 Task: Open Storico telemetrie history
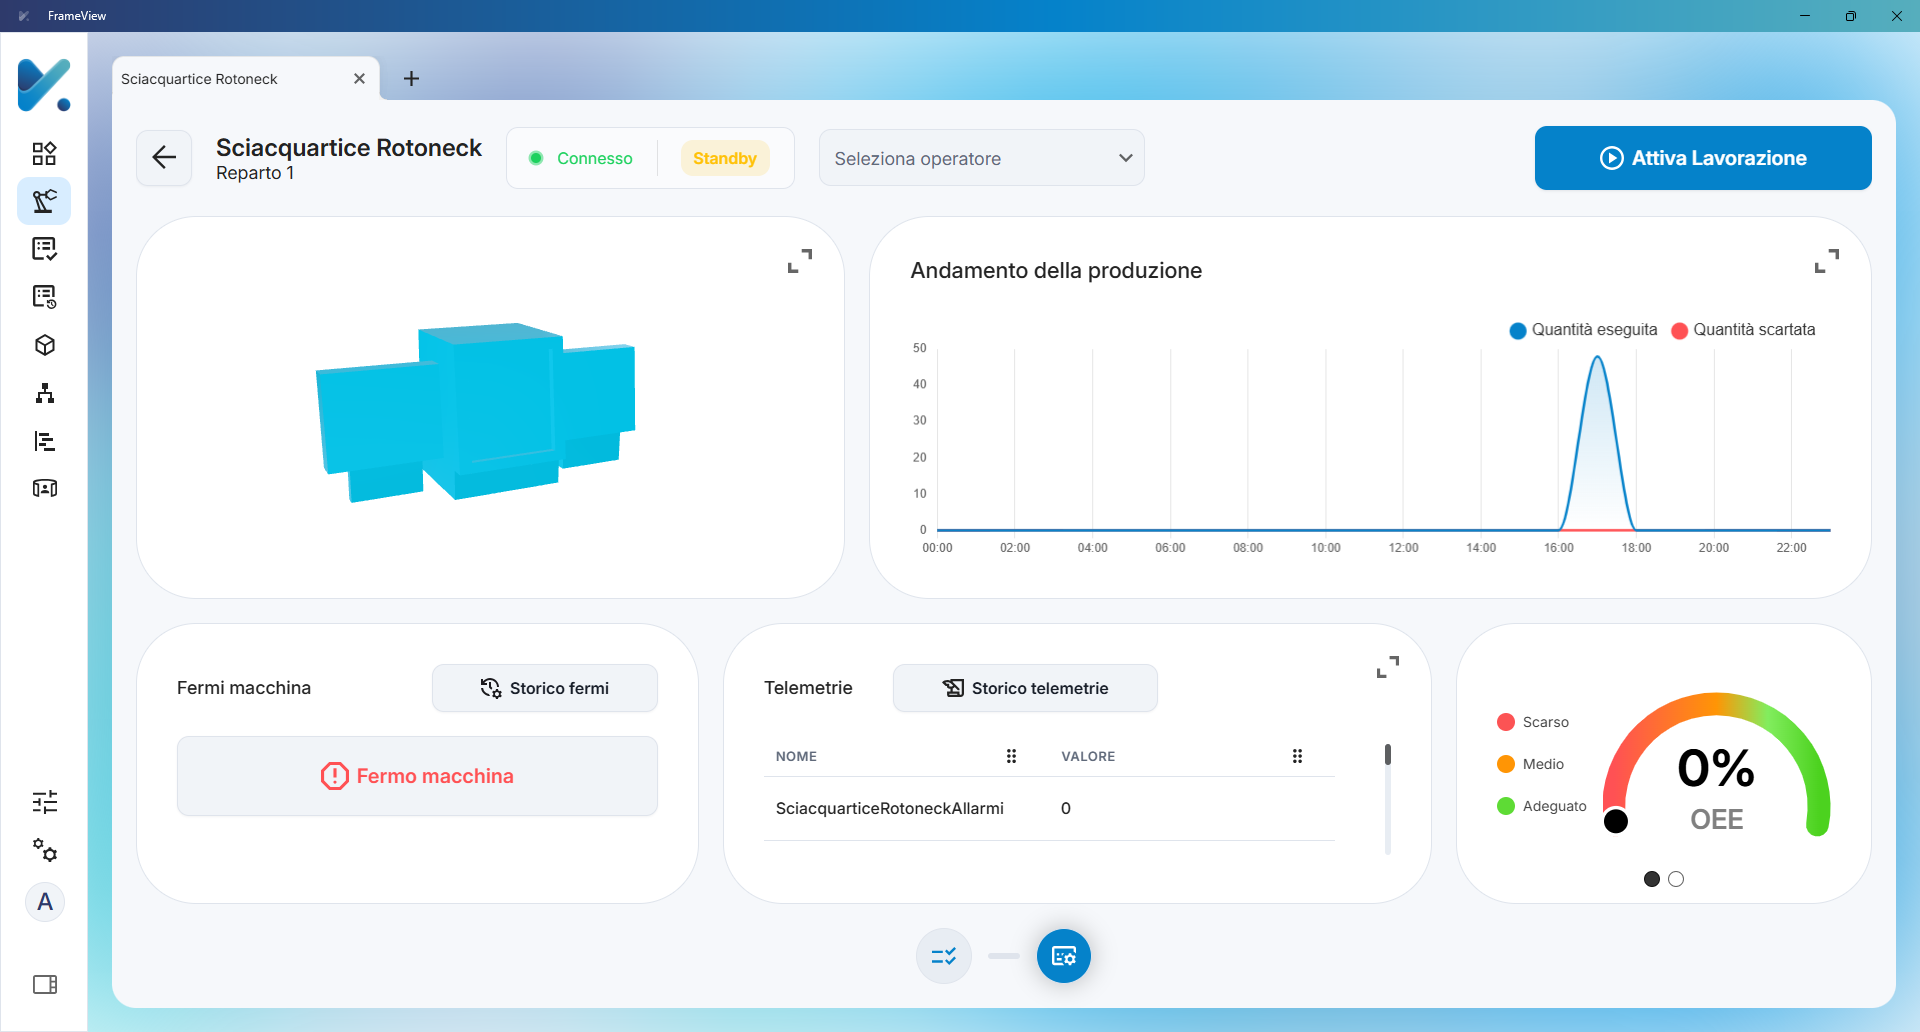point(1025,688)
